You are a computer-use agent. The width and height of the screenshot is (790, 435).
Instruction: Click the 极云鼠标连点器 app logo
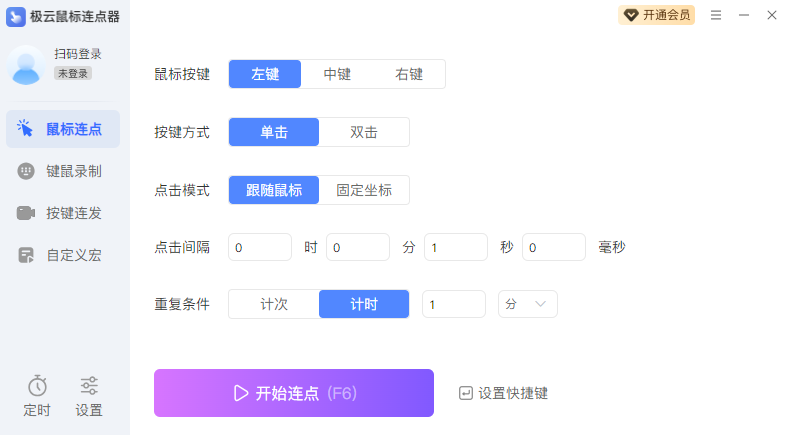point(16,16)
